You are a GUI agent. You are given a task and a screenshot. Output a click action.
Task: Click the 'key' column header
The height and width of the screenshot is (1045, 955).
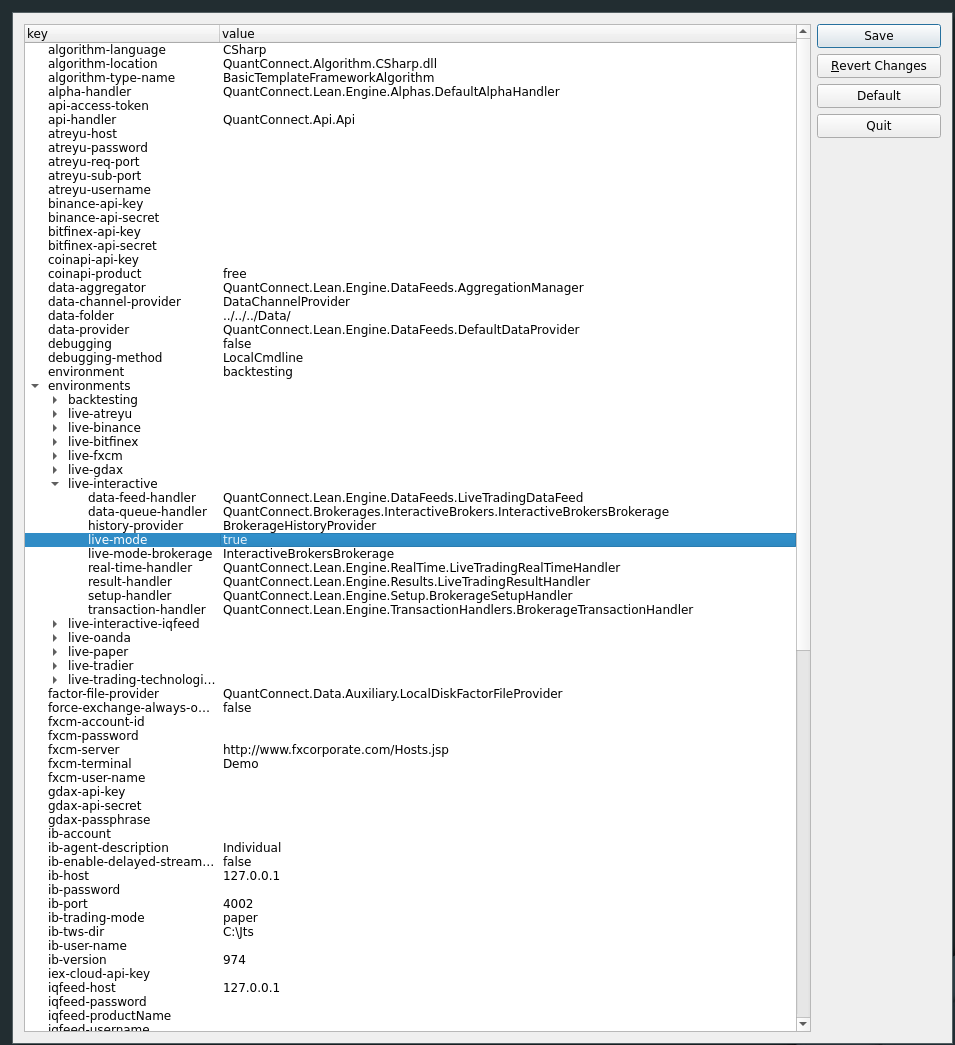[x=122, y=34]
